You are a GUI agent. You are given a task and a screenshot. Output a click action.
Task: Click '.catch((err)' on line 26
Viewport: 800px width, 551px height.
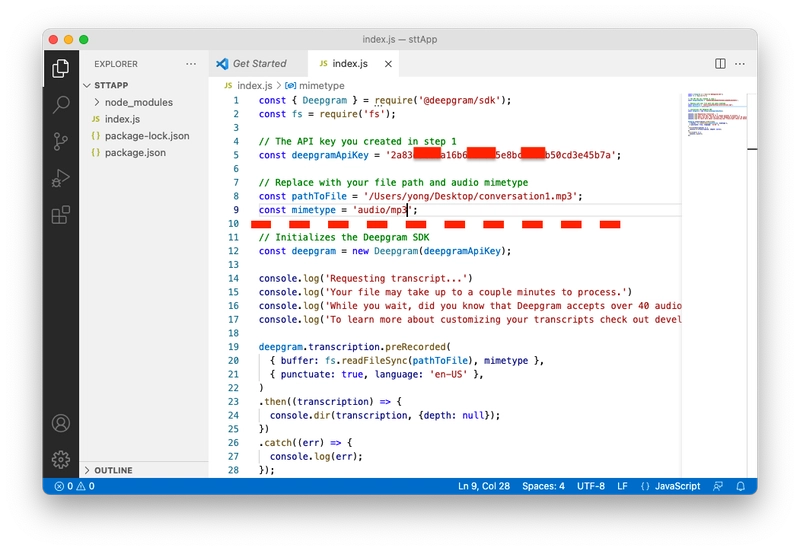291,442
